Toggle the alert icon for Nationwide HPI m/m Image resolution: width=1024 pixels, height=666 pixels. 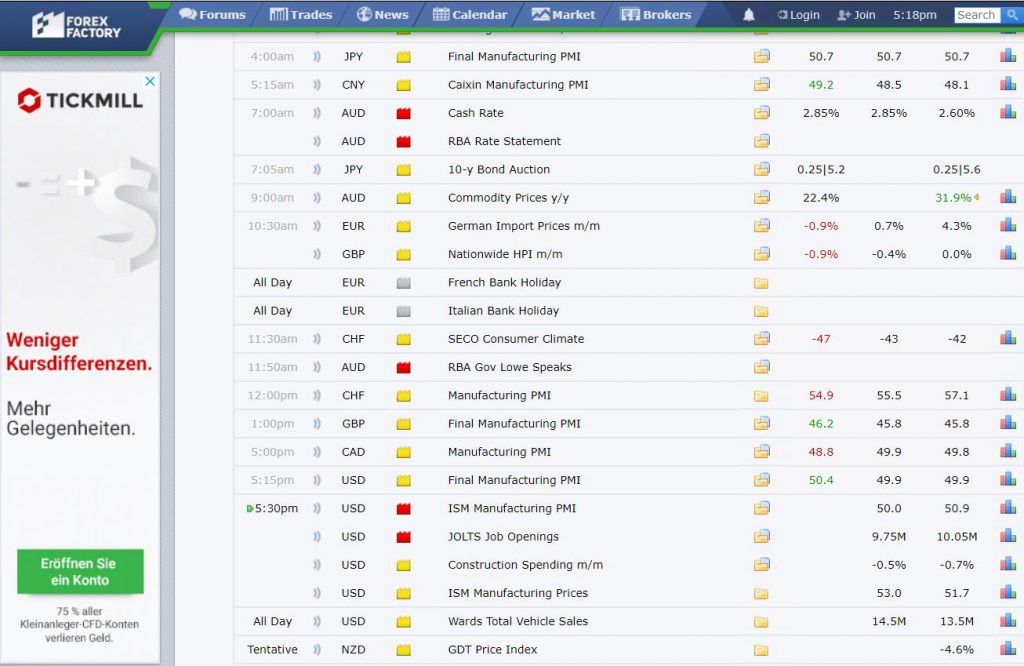318,254
